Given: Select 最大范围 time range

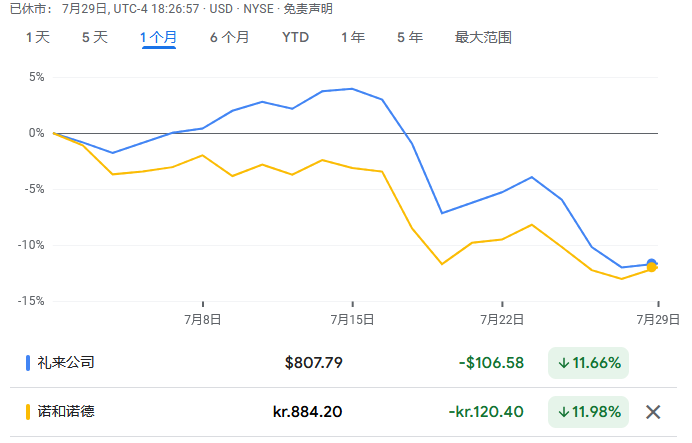Looking at the screenshot, I should (x=483, y=38).
